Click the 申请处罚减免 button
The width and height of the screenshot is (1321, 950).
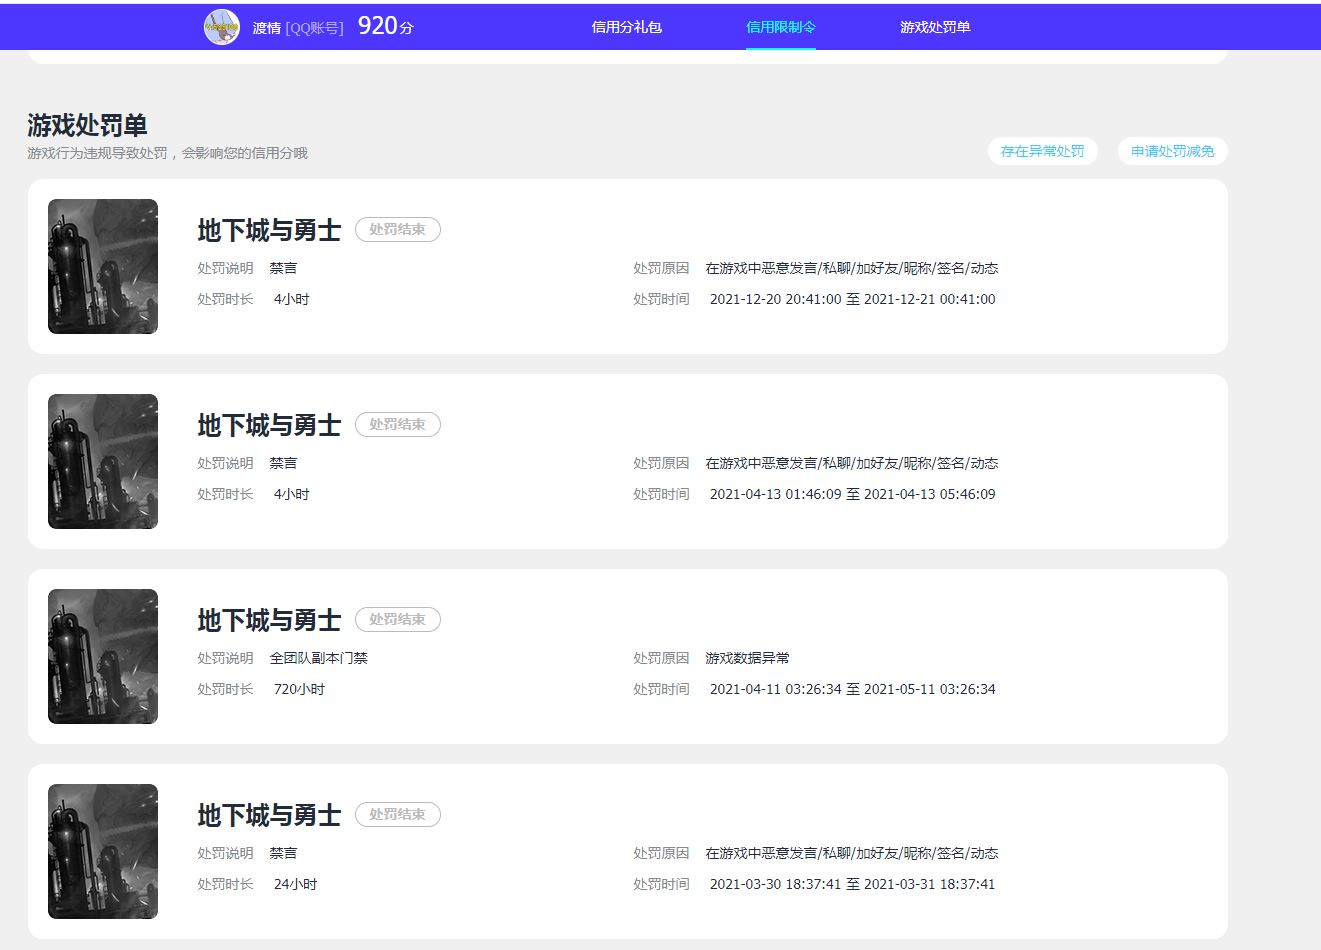coord(1171,151)
